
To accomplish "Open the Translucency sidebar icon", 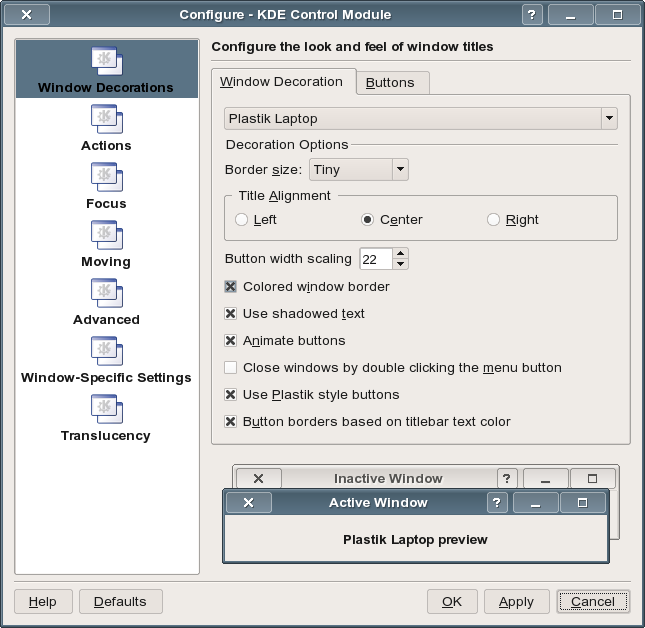I will pos(107,409).
